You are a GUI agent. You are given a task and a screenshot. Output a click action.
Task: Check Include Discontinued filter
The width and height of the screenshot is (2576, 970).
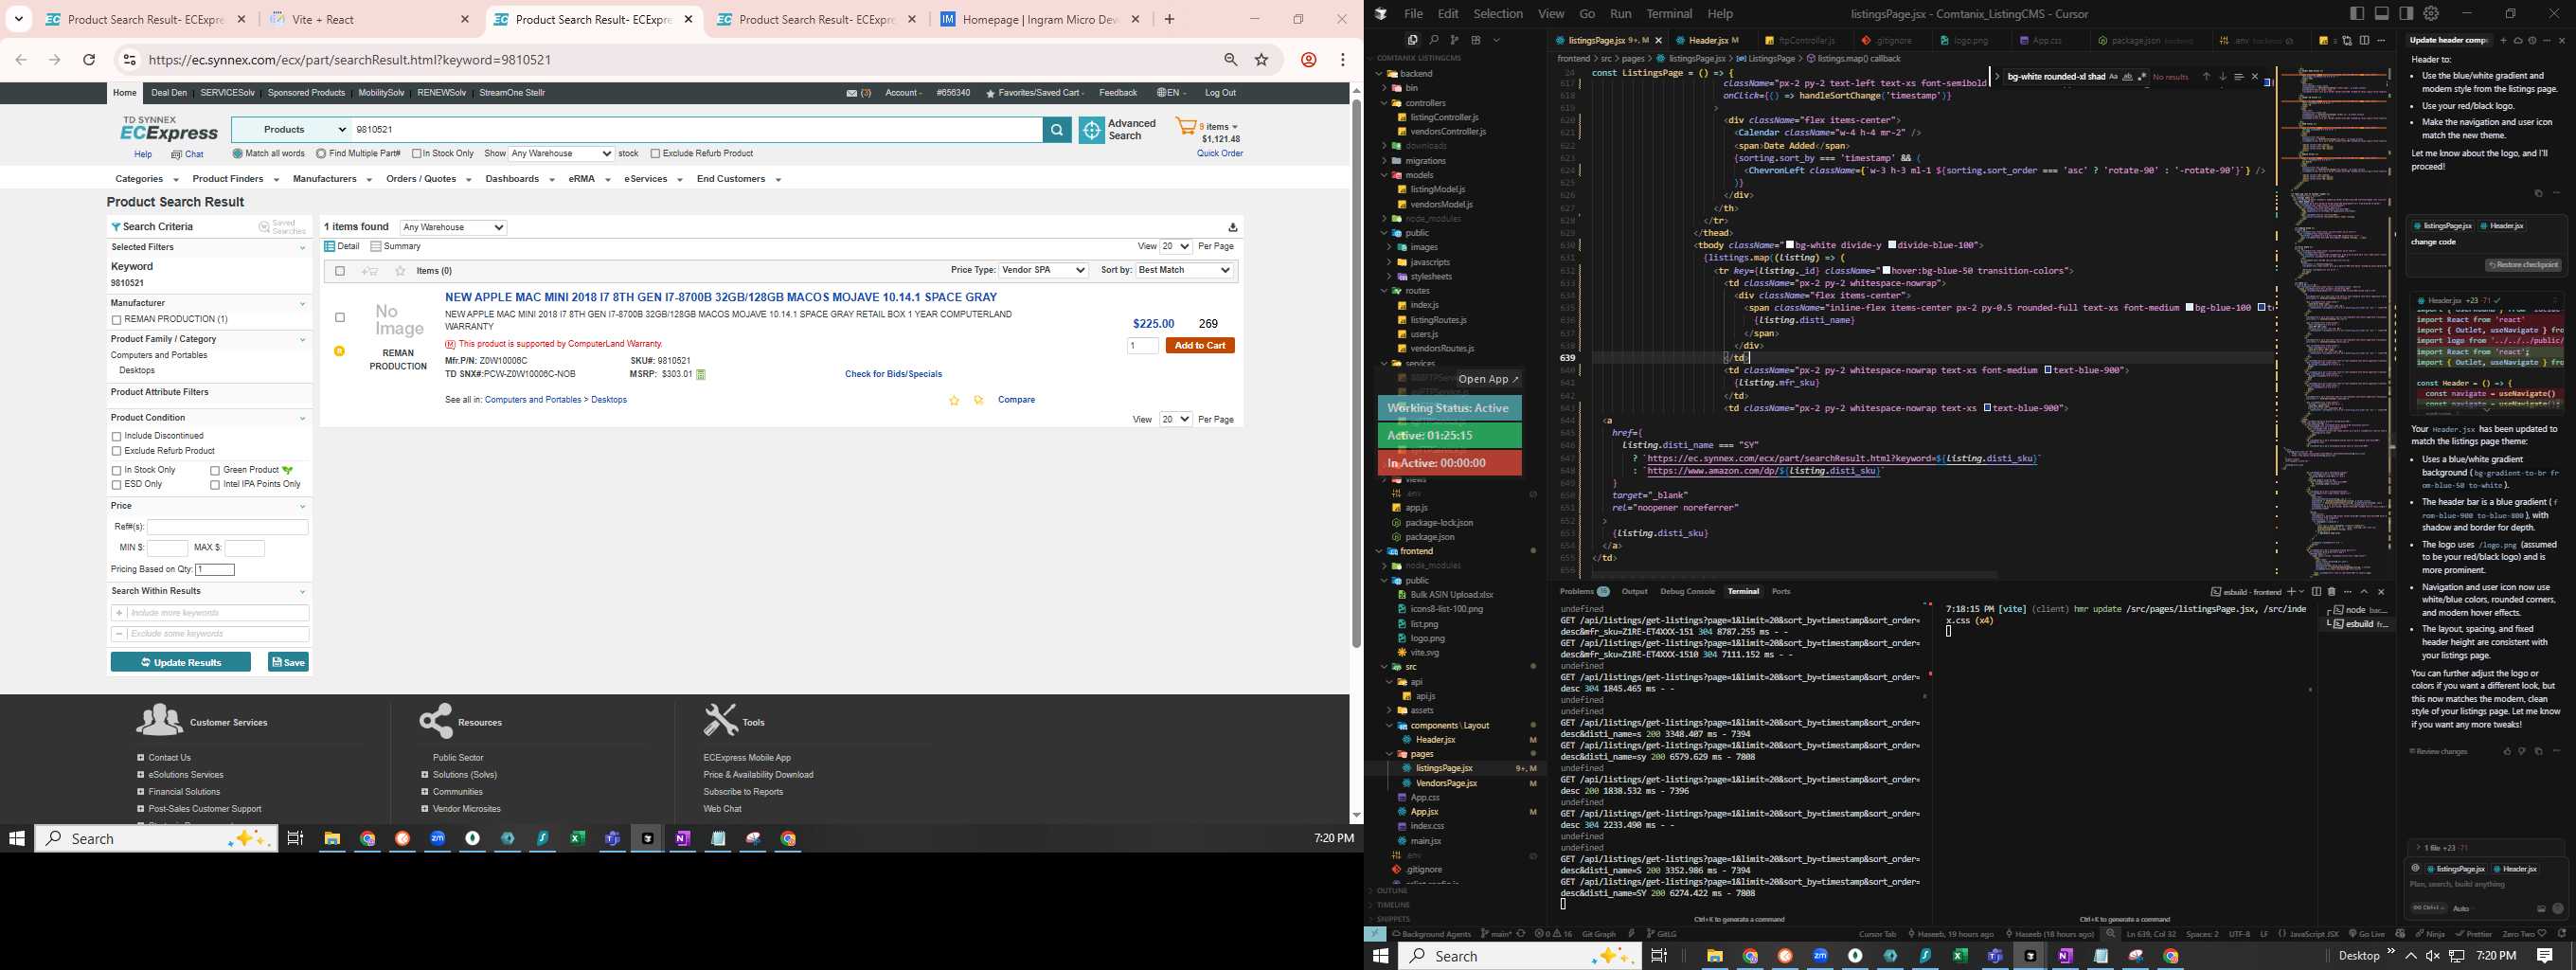[x=117, y=437]
